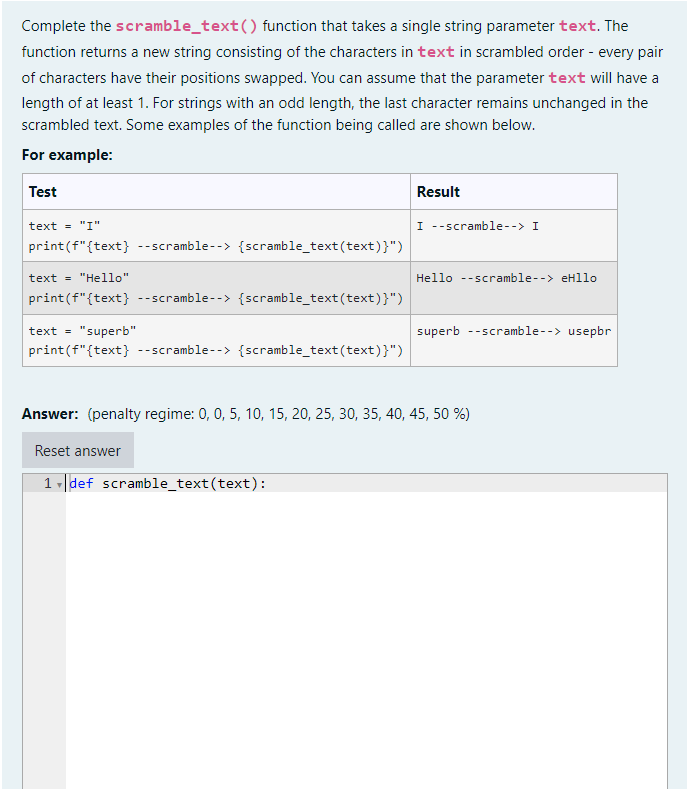Image resolution: width=687 pixels, height=789 pixels.
Task: Click the pink scramble_text() keyword in description
Action: tap(187, 26)
